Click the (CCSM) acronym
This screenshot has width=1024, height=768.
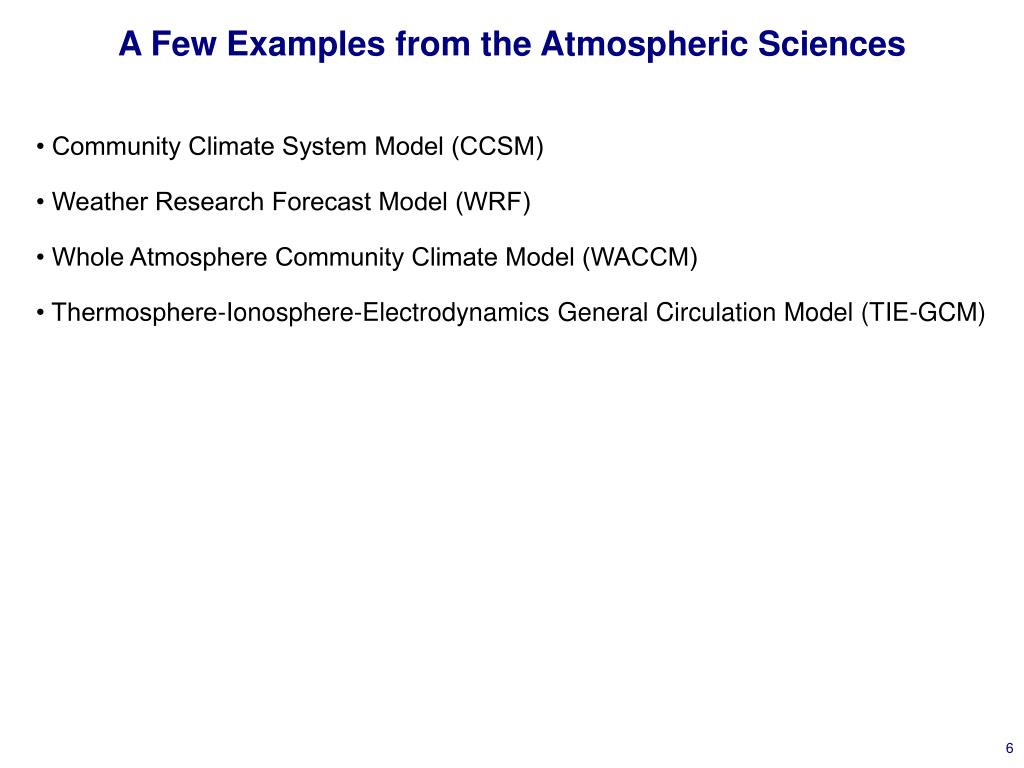click(x=498, y=146)
